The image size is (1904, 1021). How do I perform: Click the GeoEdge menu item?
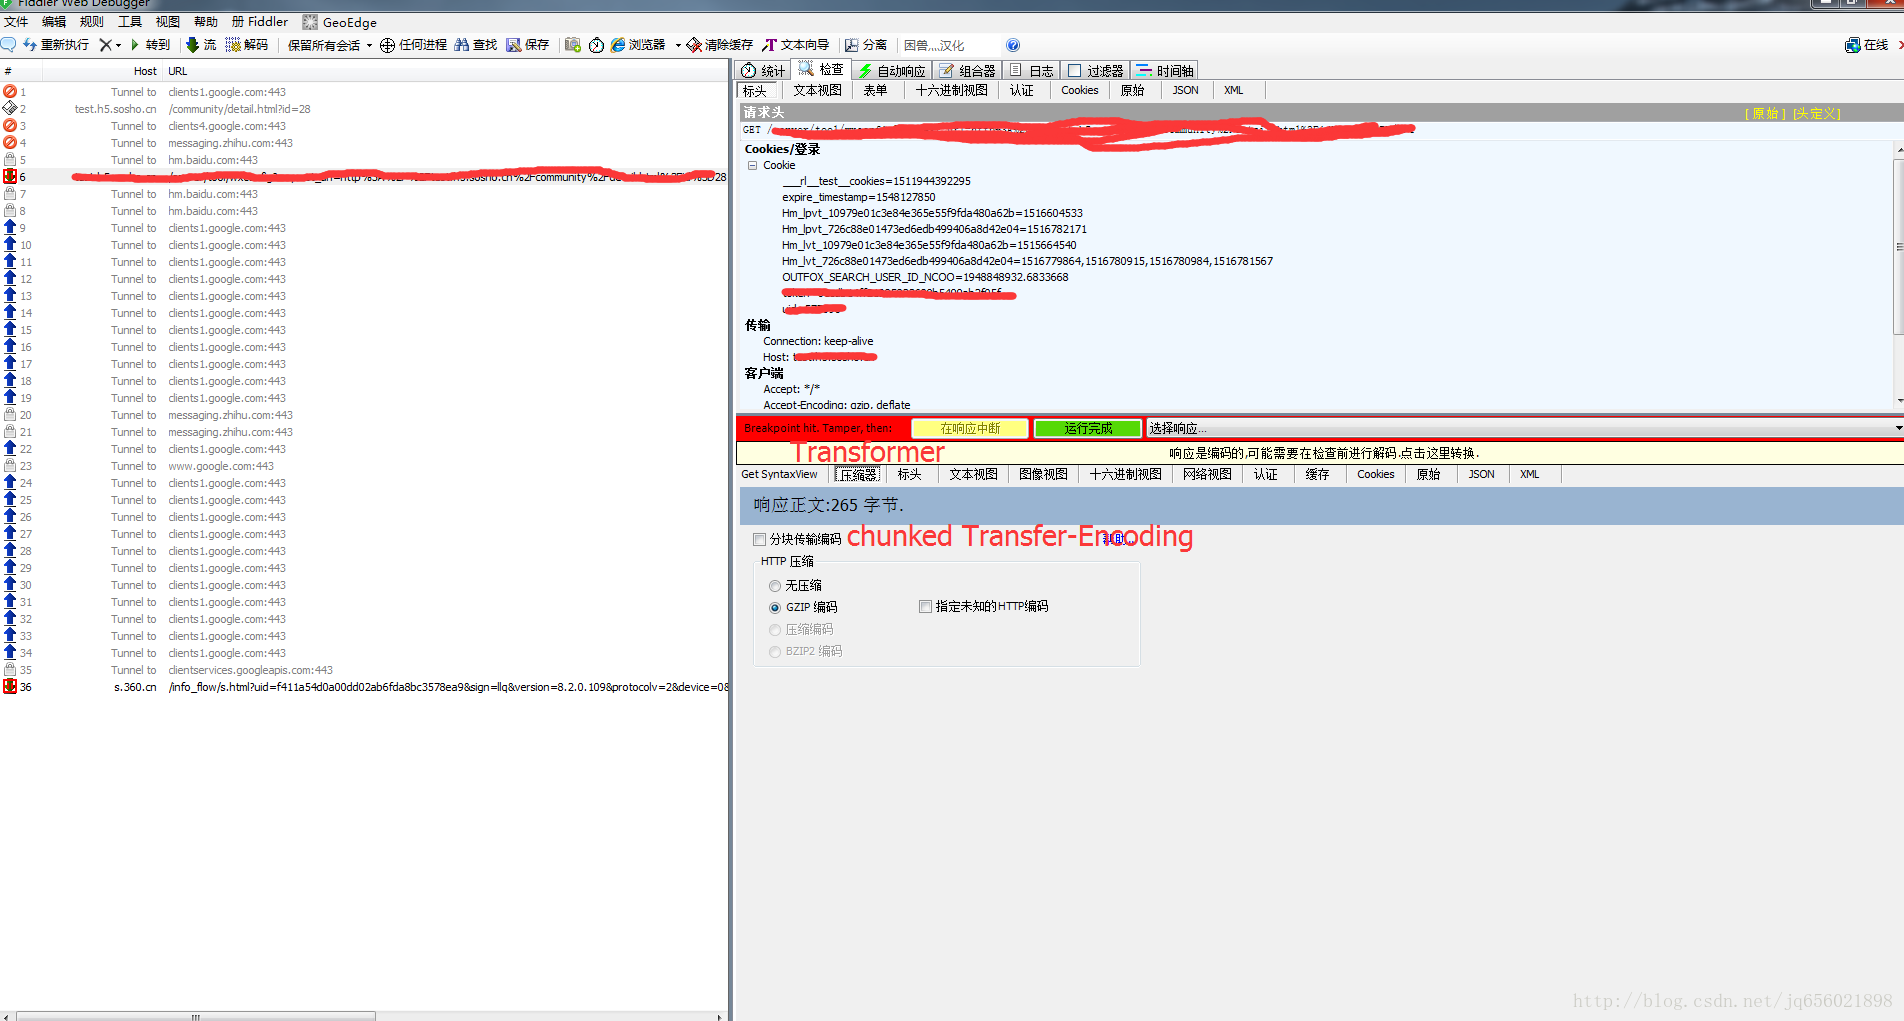(x=340, y=22)
